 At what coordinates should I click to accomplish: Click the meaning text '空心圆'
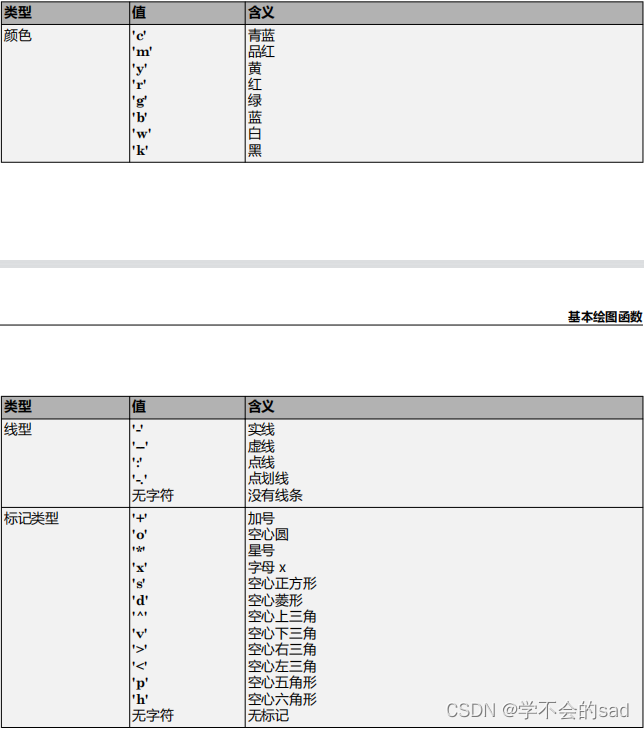point(268,535)
